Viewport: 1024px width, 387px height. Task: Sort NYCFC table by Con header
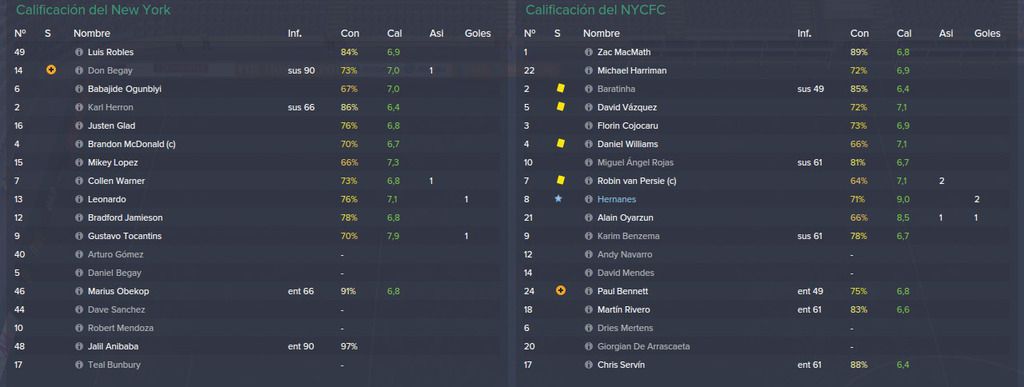859,33
